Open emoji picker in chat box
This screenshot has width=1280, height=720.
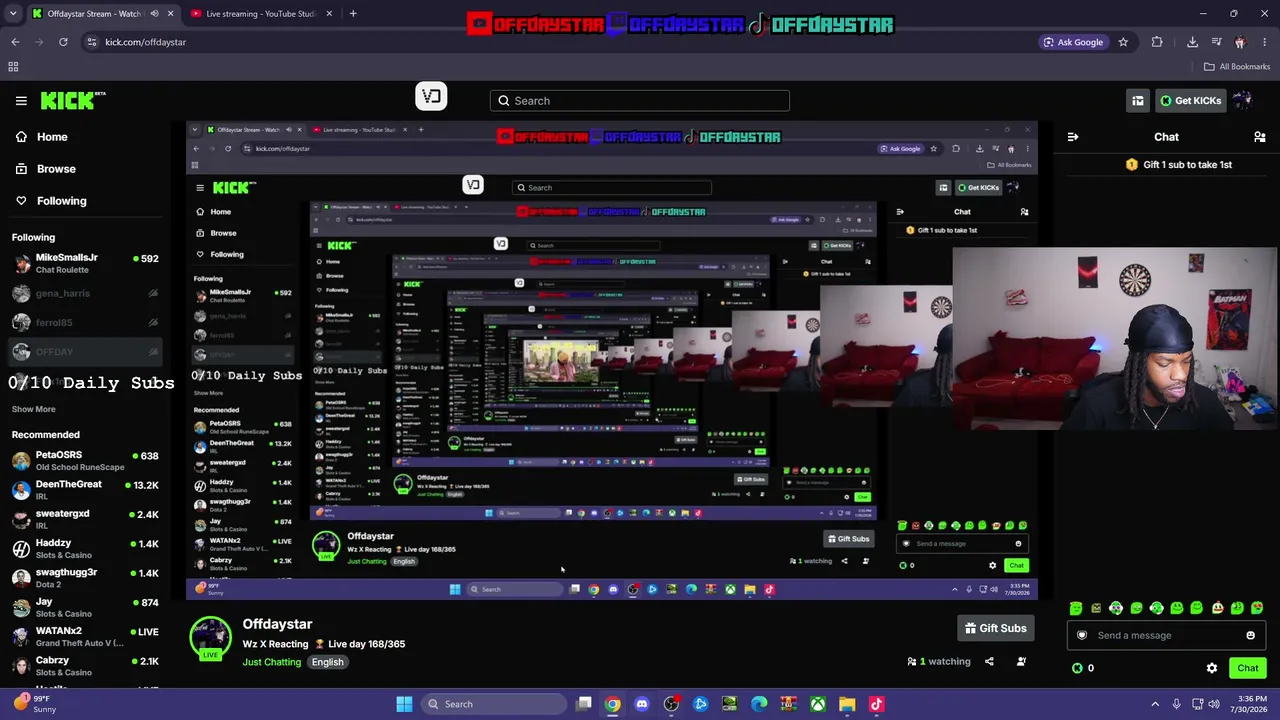[x=1250, y=635]
